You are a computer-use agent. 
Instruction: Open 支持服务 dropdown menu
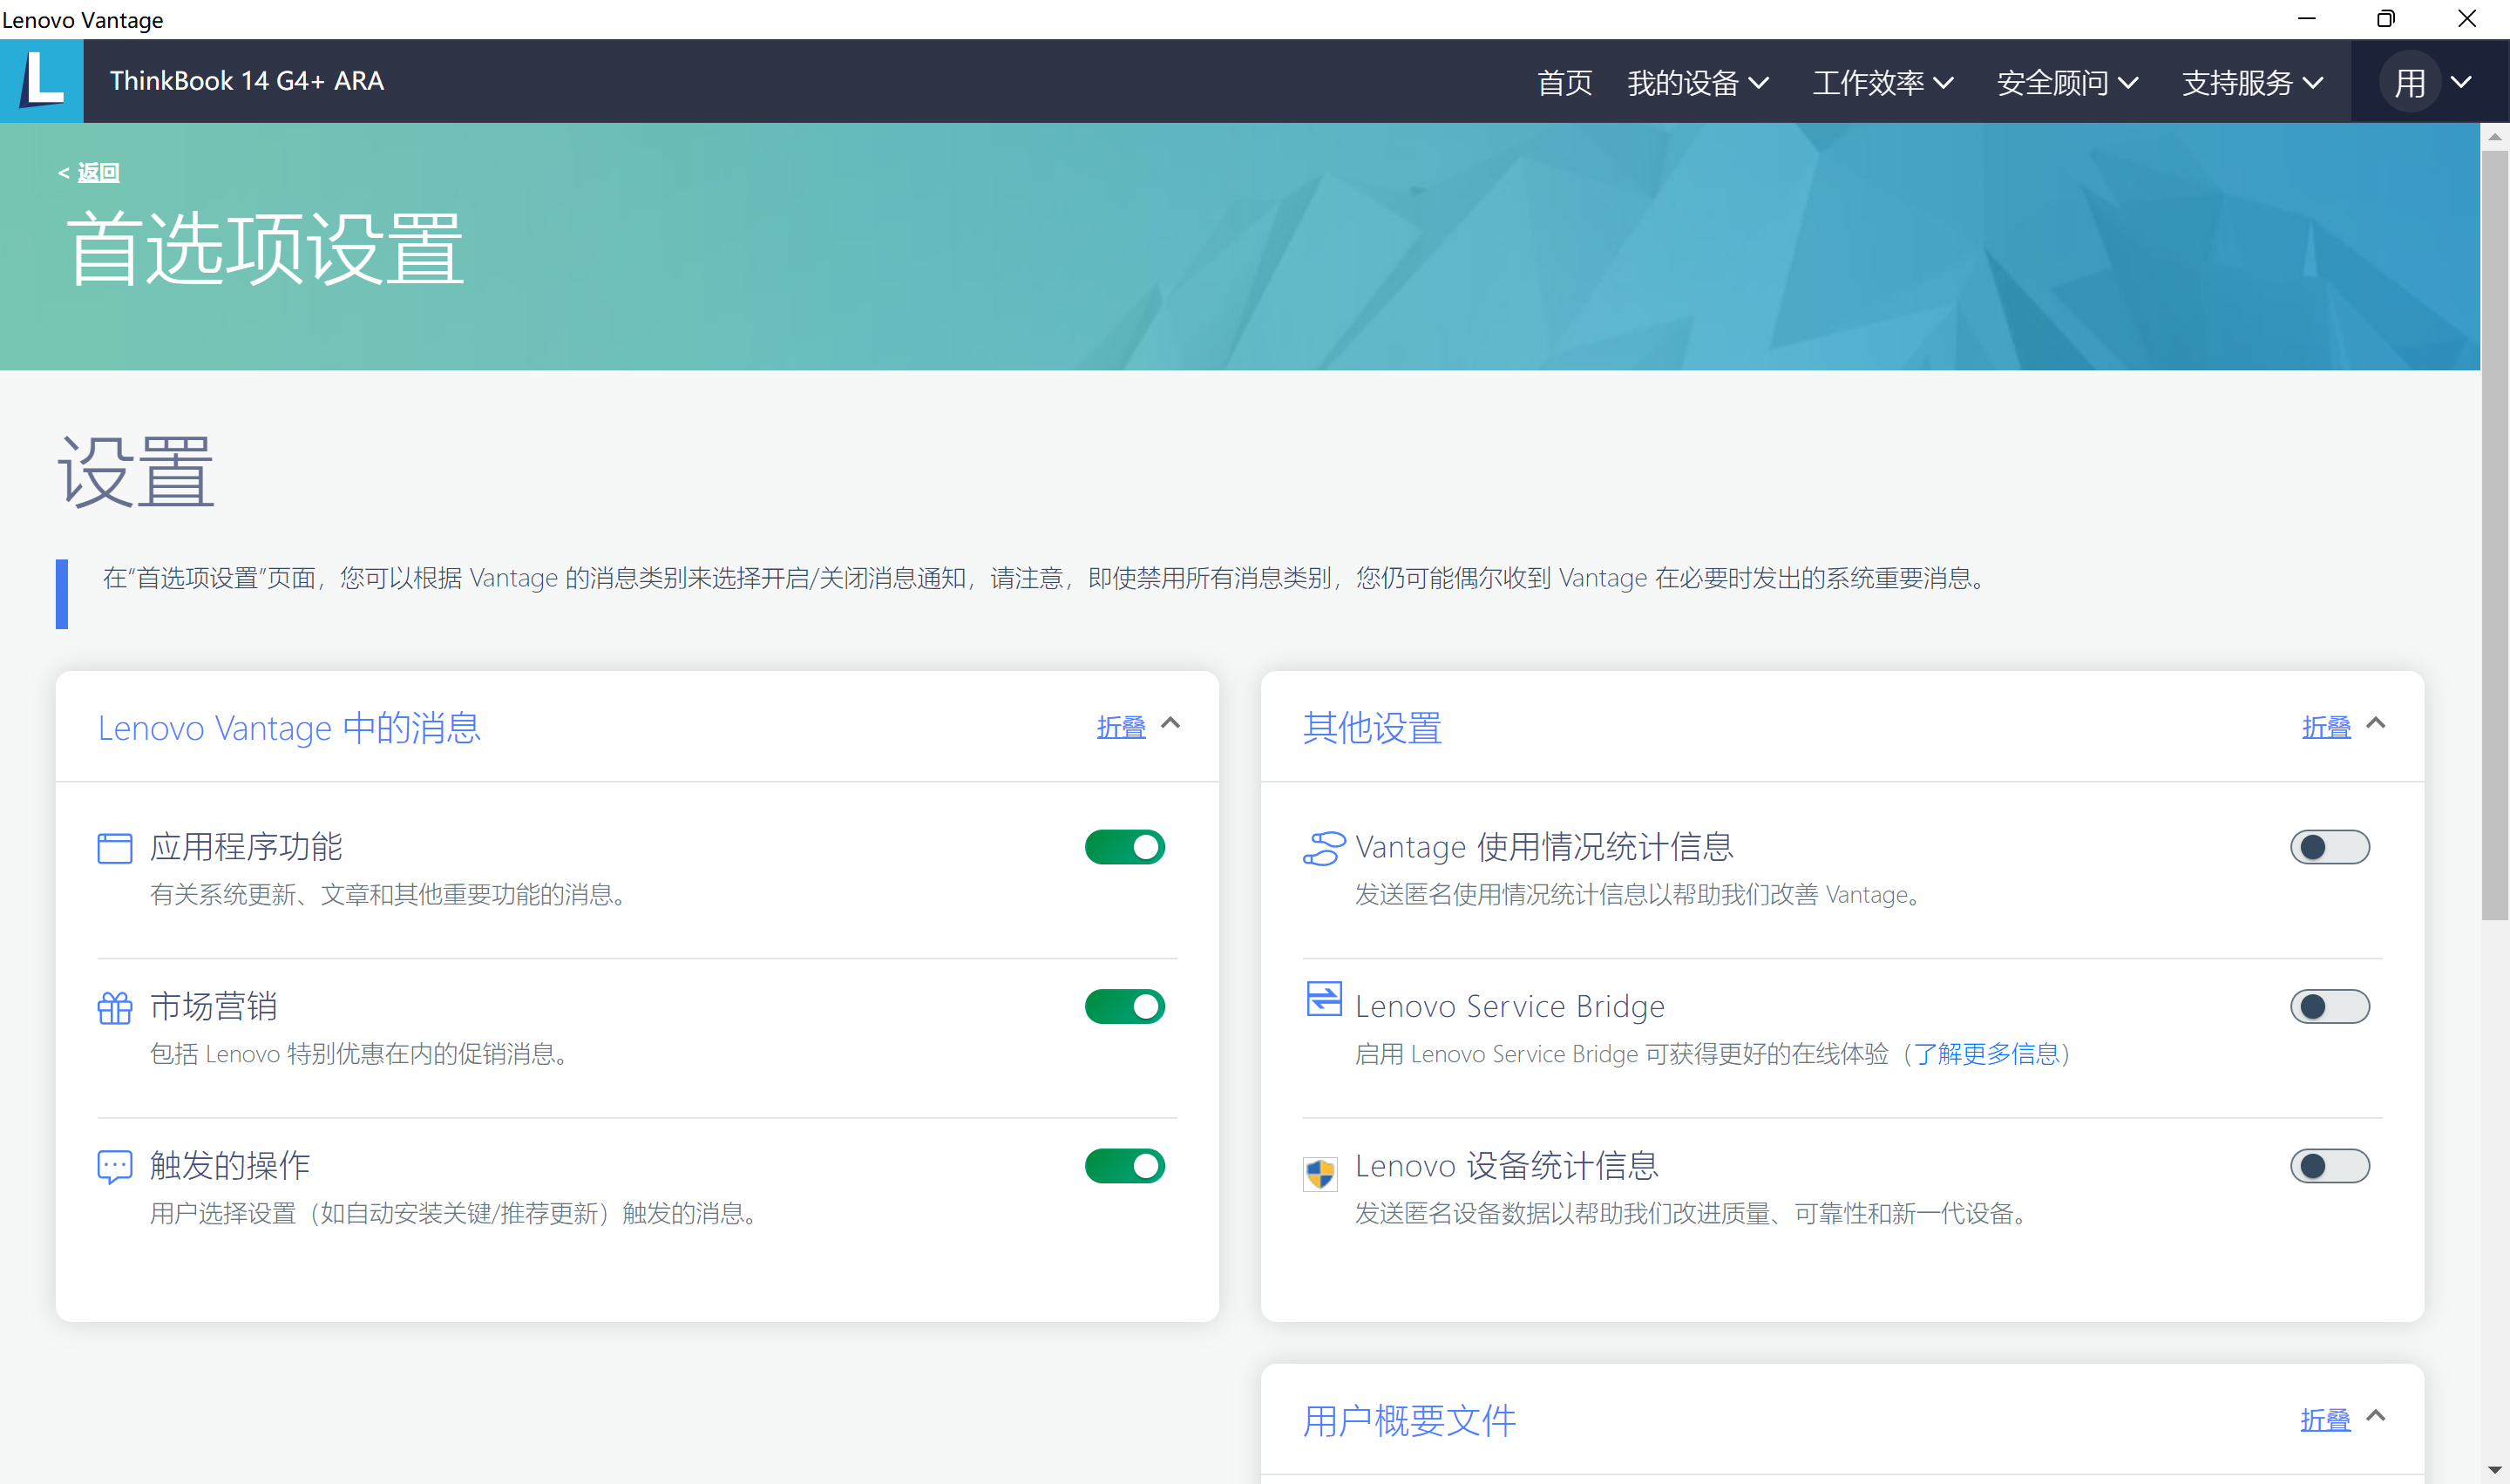2252,82
